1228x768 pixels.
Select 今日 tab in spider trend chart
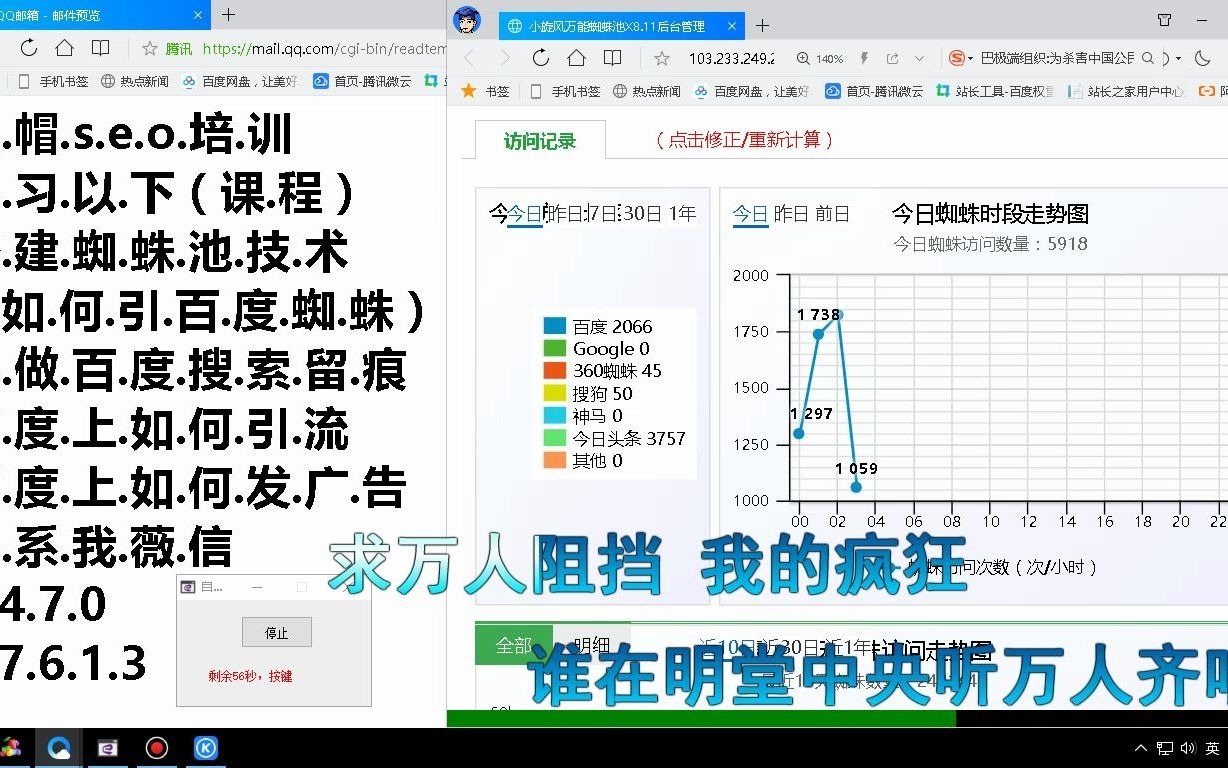click(750, 213)
